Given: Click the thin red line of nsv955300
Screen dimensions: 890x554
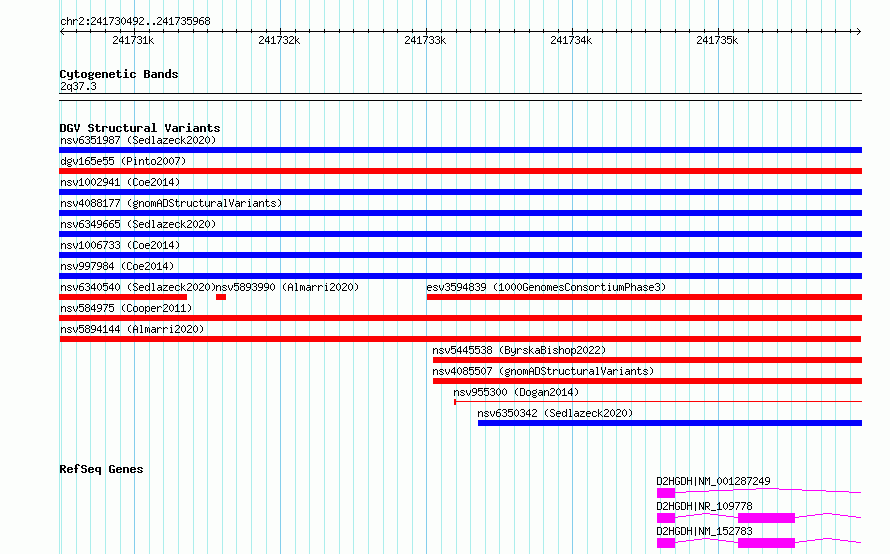Looking at the screenshot, I should coord(658,402).
